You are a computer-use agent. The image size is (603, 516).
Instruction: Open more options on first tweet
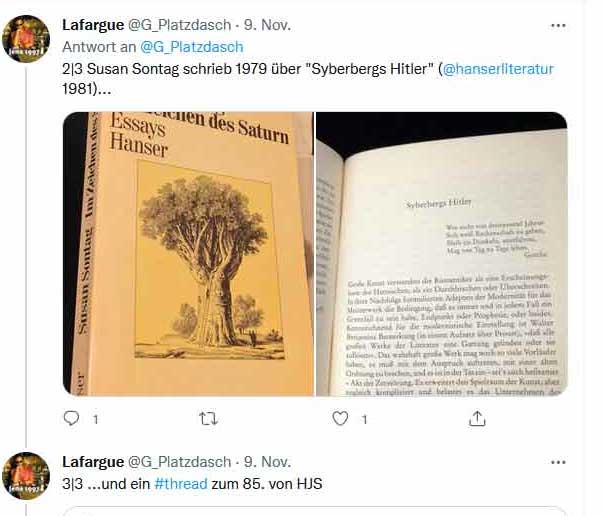click(558, 25)
